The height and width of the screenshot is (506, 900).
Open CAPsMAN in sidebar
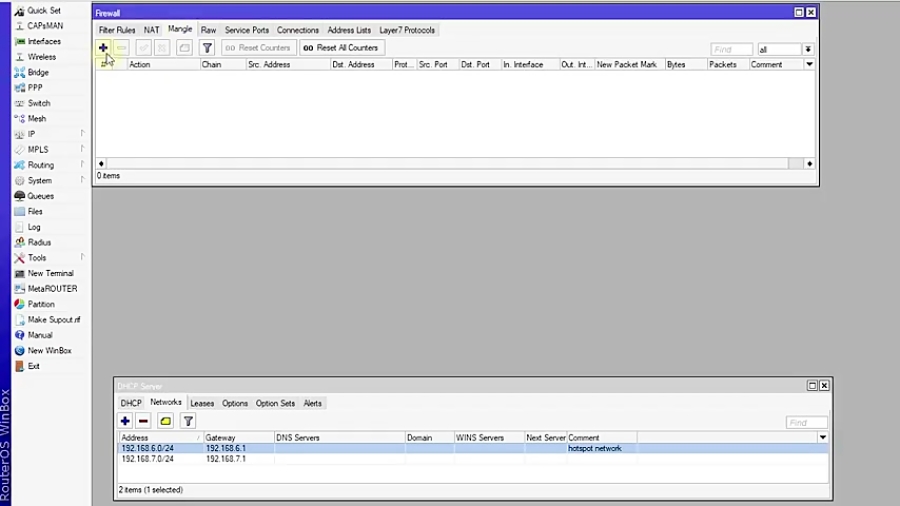[x=45, y=26]
